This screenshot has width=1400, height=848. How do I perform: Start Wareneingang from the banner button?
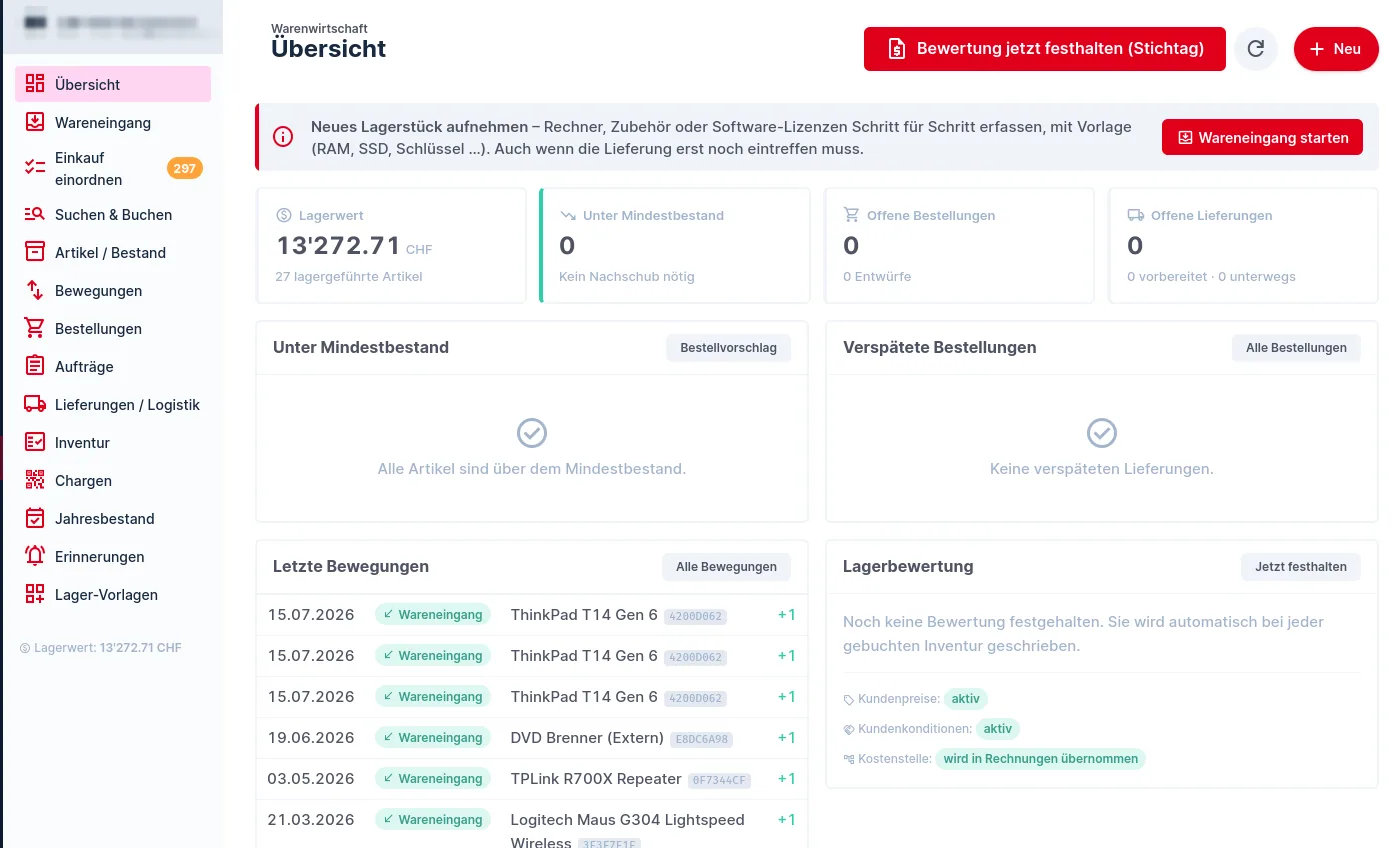pyautogui.click(x=1262, y=137)
